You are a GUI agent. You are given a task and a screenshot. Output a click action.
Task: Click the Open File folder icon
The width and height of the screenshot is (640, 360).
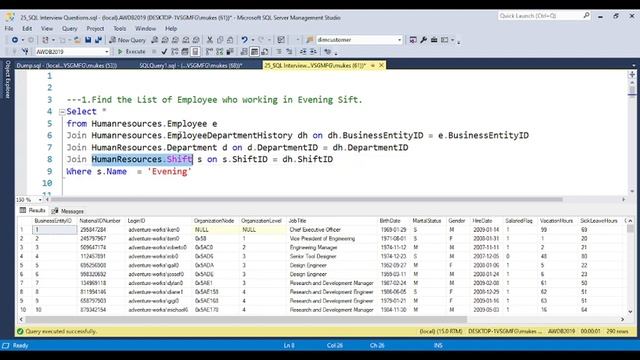[x=77, y=40]
